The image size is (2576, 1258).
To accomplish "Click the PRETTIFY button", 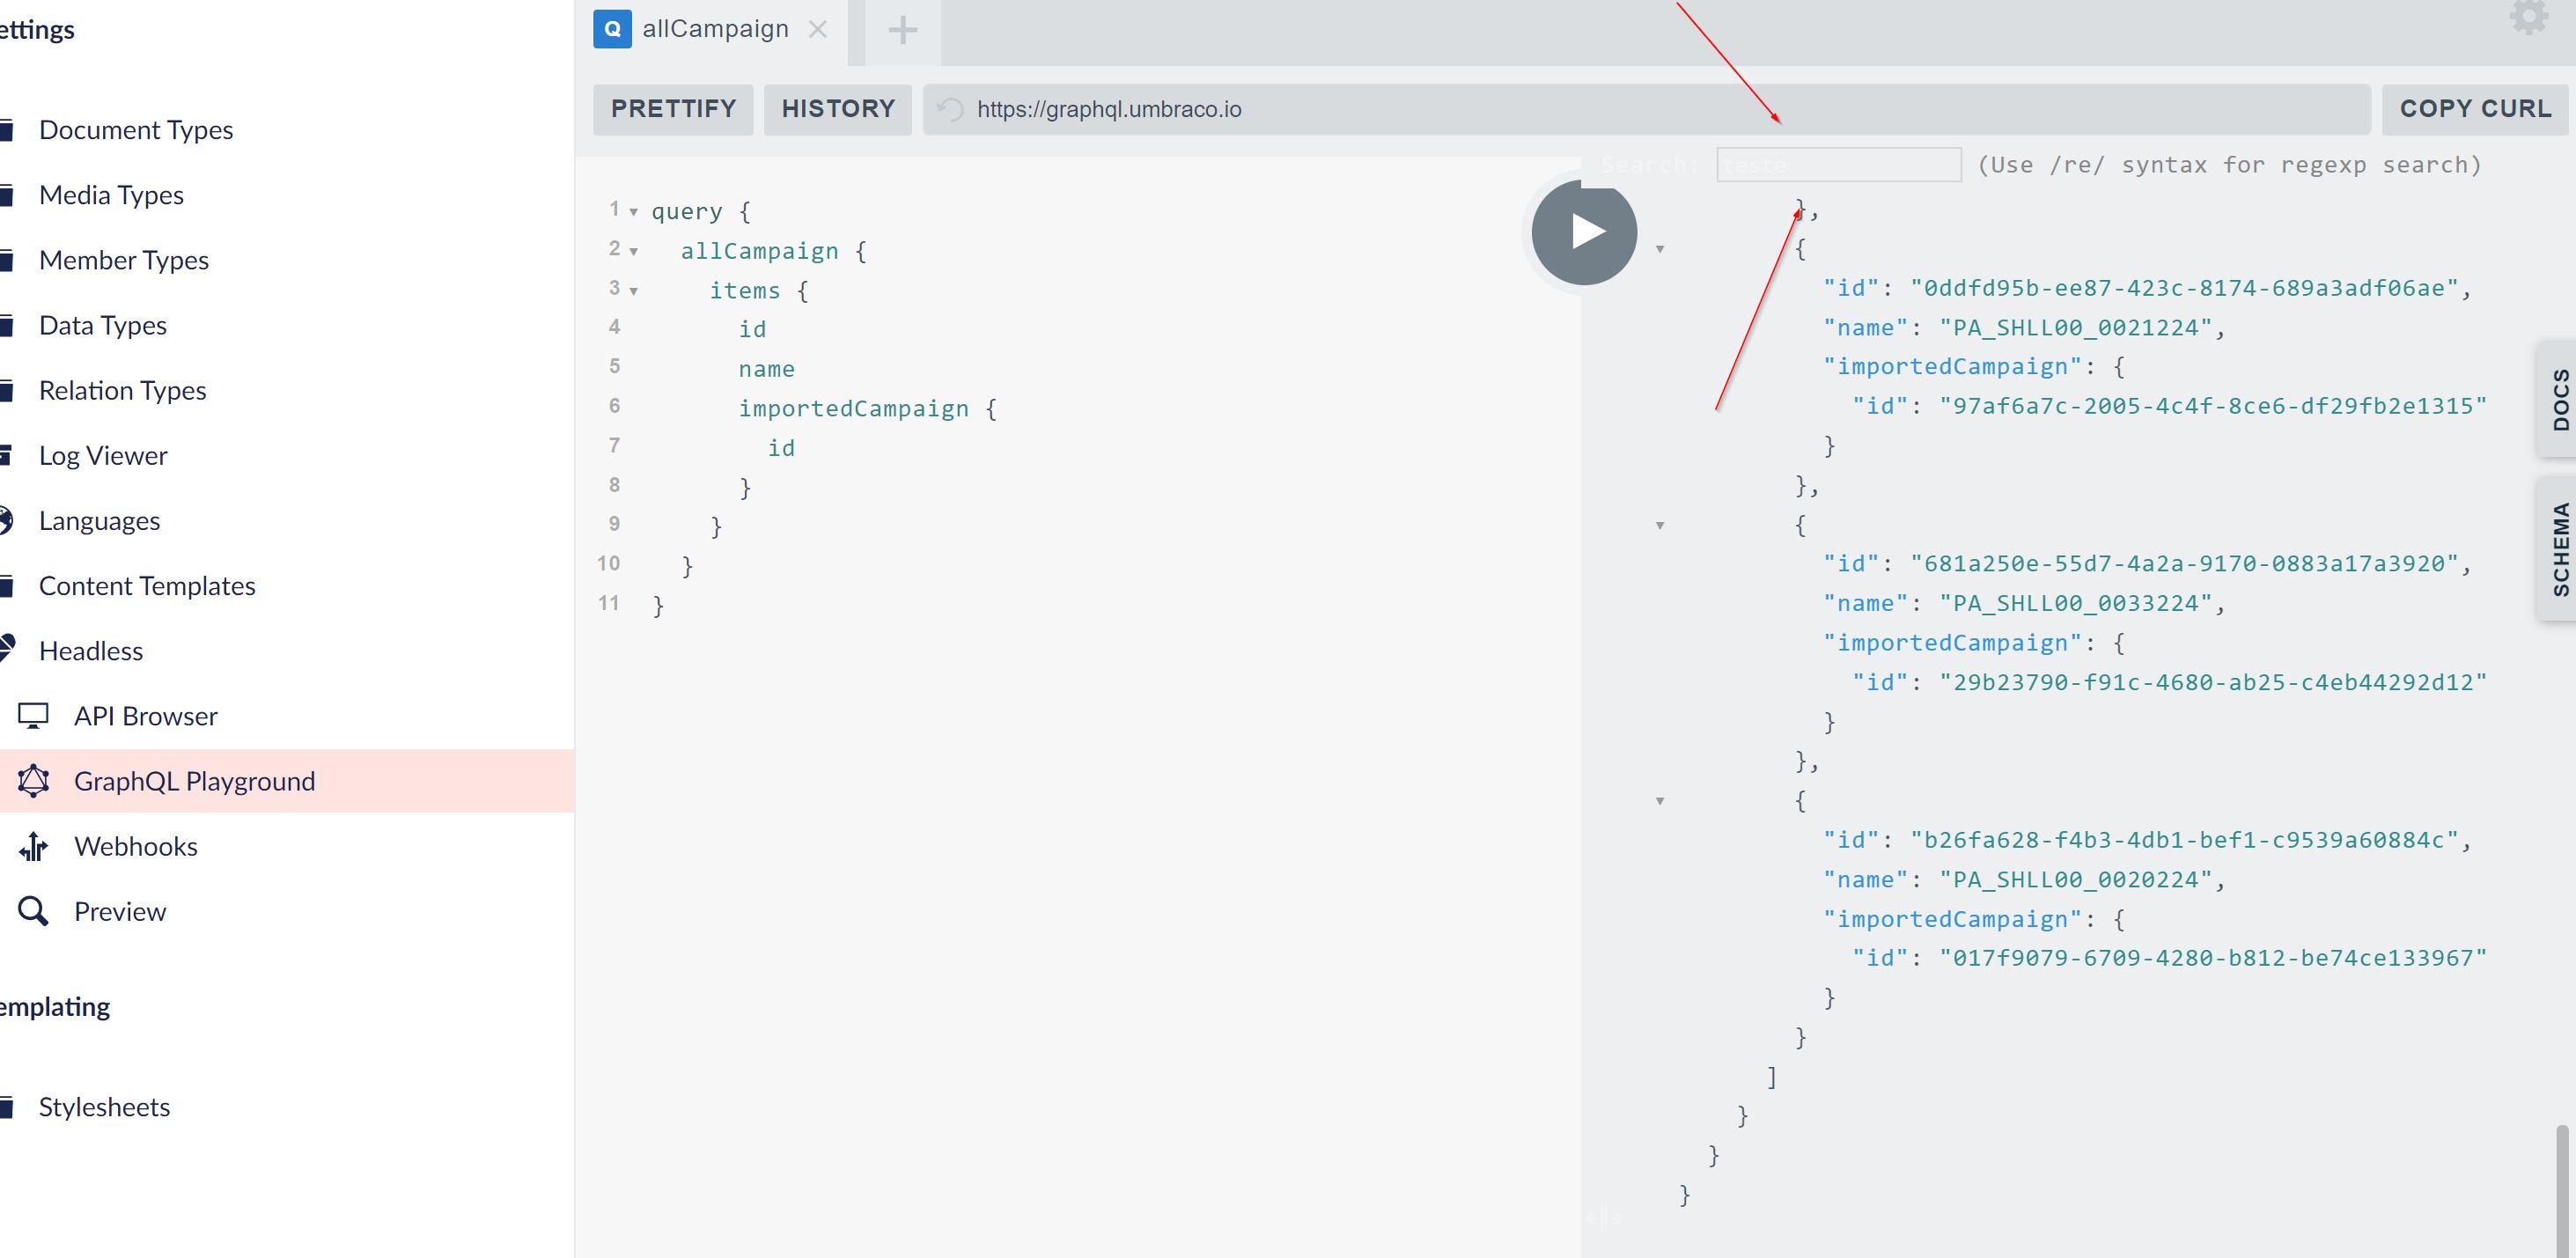I will (672, 108).
